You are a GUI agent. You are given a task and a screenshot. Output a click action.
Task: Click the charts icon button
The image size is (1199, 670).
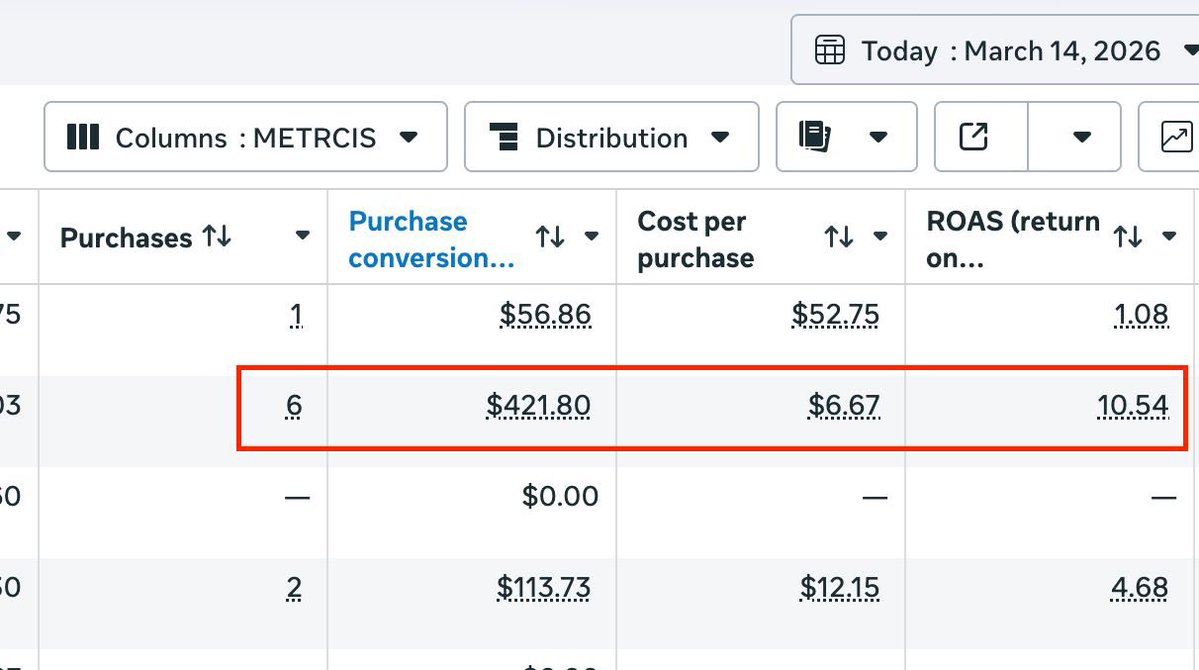click(1176, 137)
